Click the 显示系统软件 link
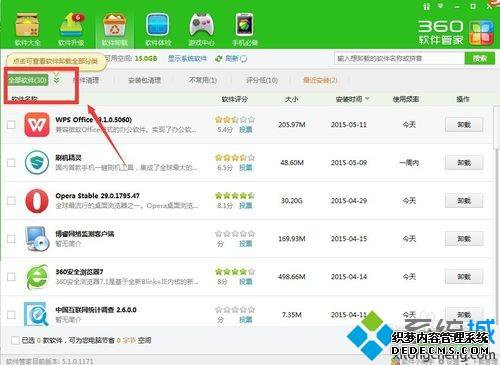The image size is (500, 365). coord(187,59)
